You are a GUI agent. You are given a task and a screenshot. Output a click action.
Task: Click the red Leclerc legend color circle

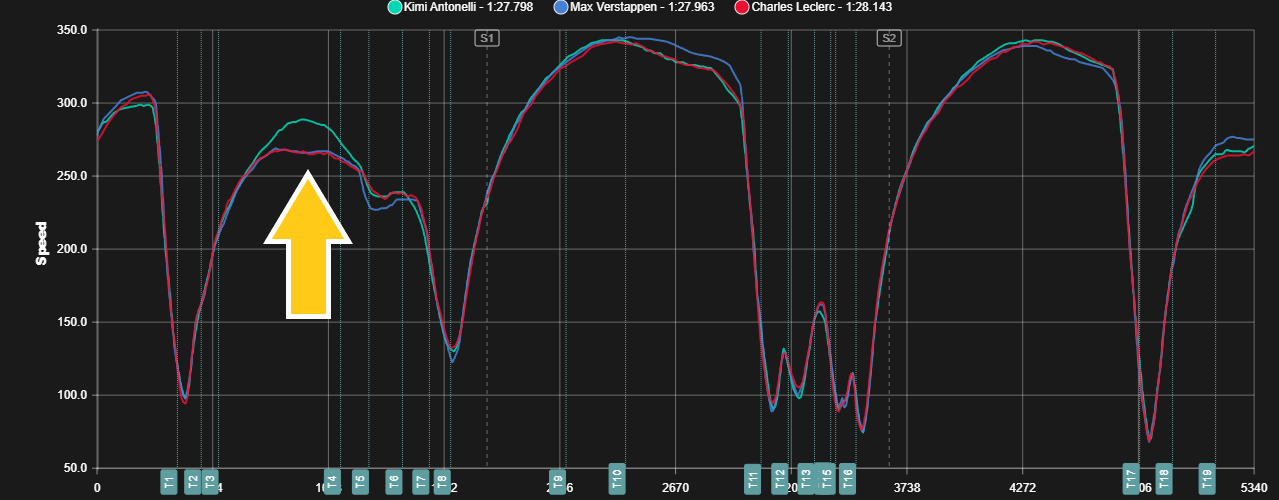[x=742, y=7]
